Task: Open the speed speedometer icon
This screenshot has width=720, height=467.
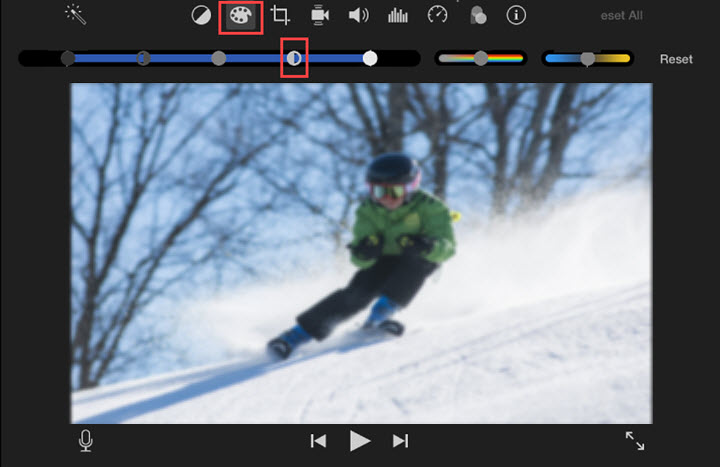Action: [x=437, y=15]
